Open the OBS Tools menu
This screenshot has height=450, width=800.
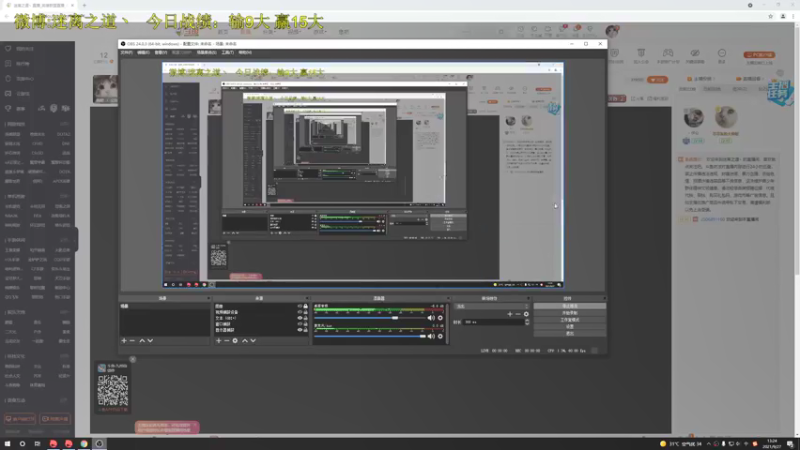[x=228, y=53]
